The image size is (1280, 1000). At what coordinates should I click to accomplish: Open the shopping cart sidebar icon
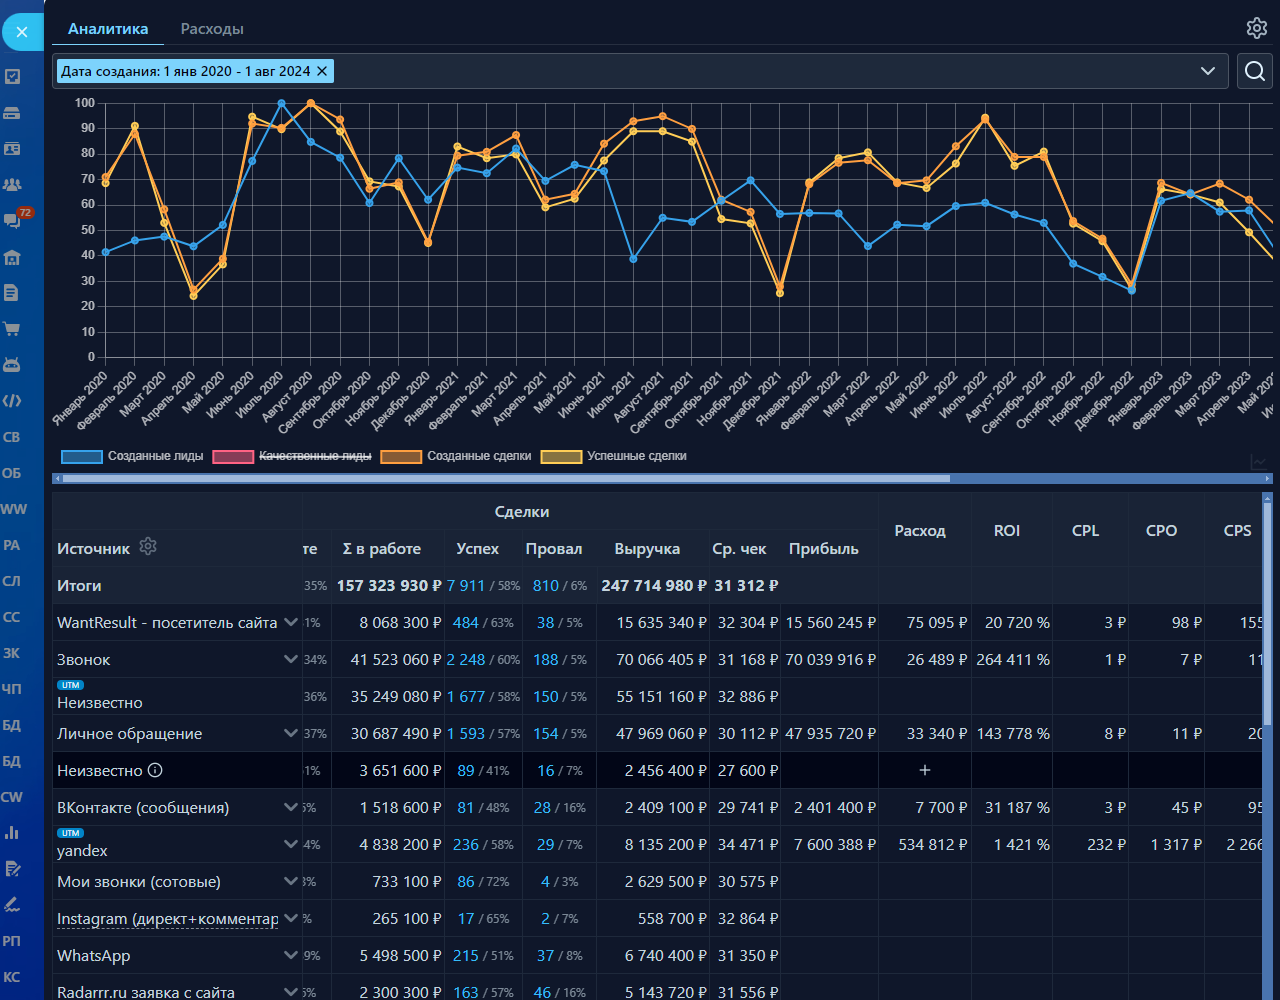coord(12,328)
